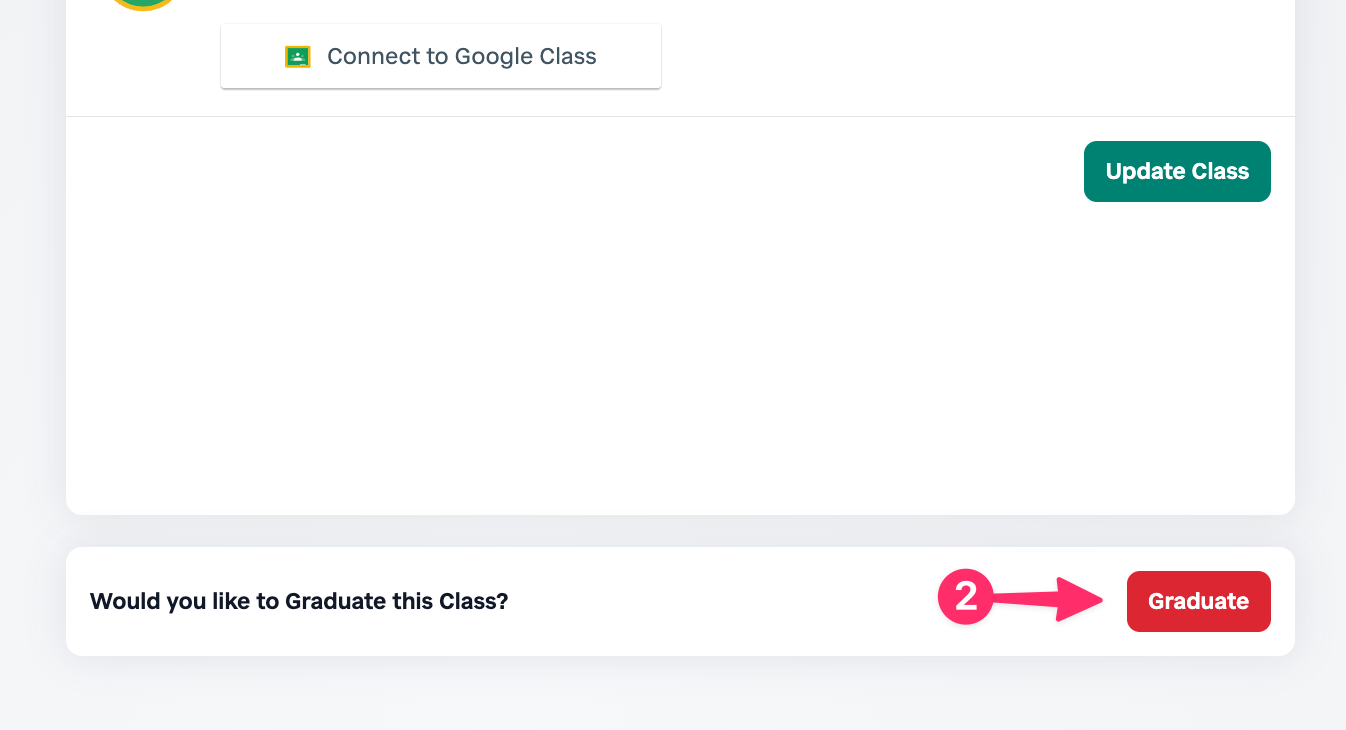Screen dimensions: 1346x730
Task: Click the partial green circle avatar at top
Action: pos(141,5)
